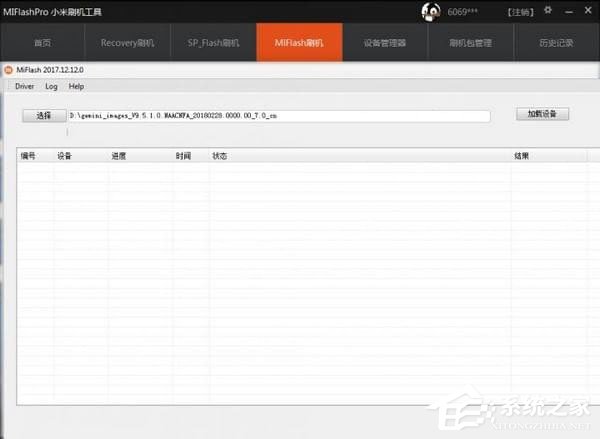Switch to the SP_Flash刷机 tab

click(x=214, y=42)
